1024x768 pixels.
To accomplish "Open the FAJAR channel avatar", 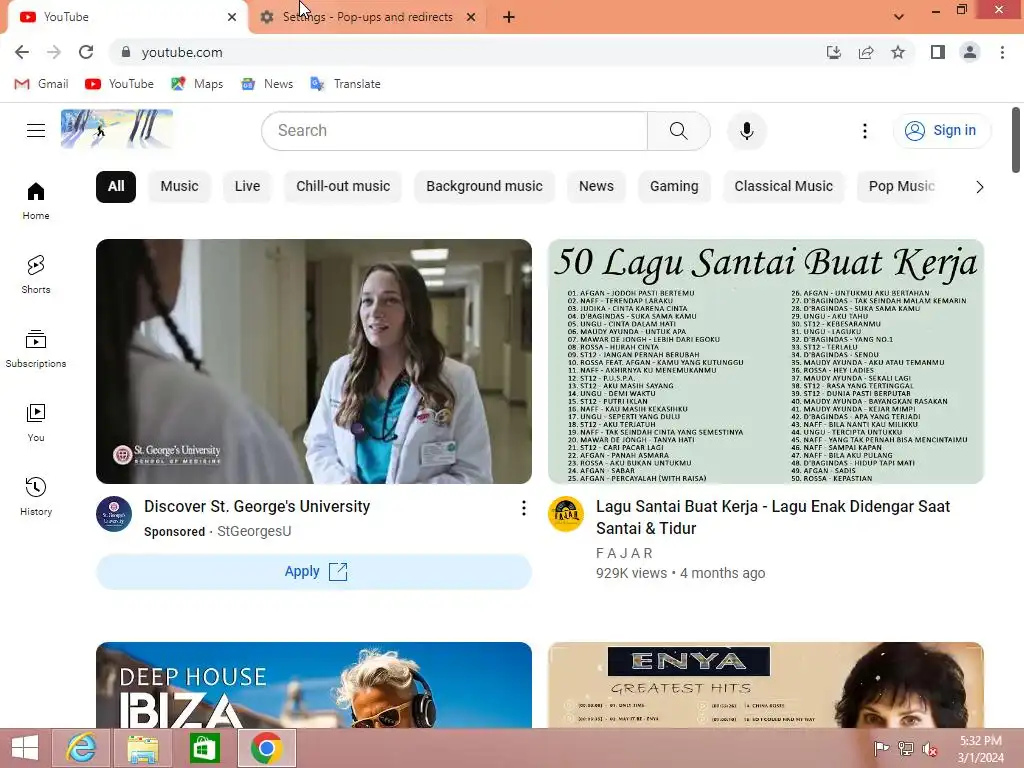I will coord(566,514).
